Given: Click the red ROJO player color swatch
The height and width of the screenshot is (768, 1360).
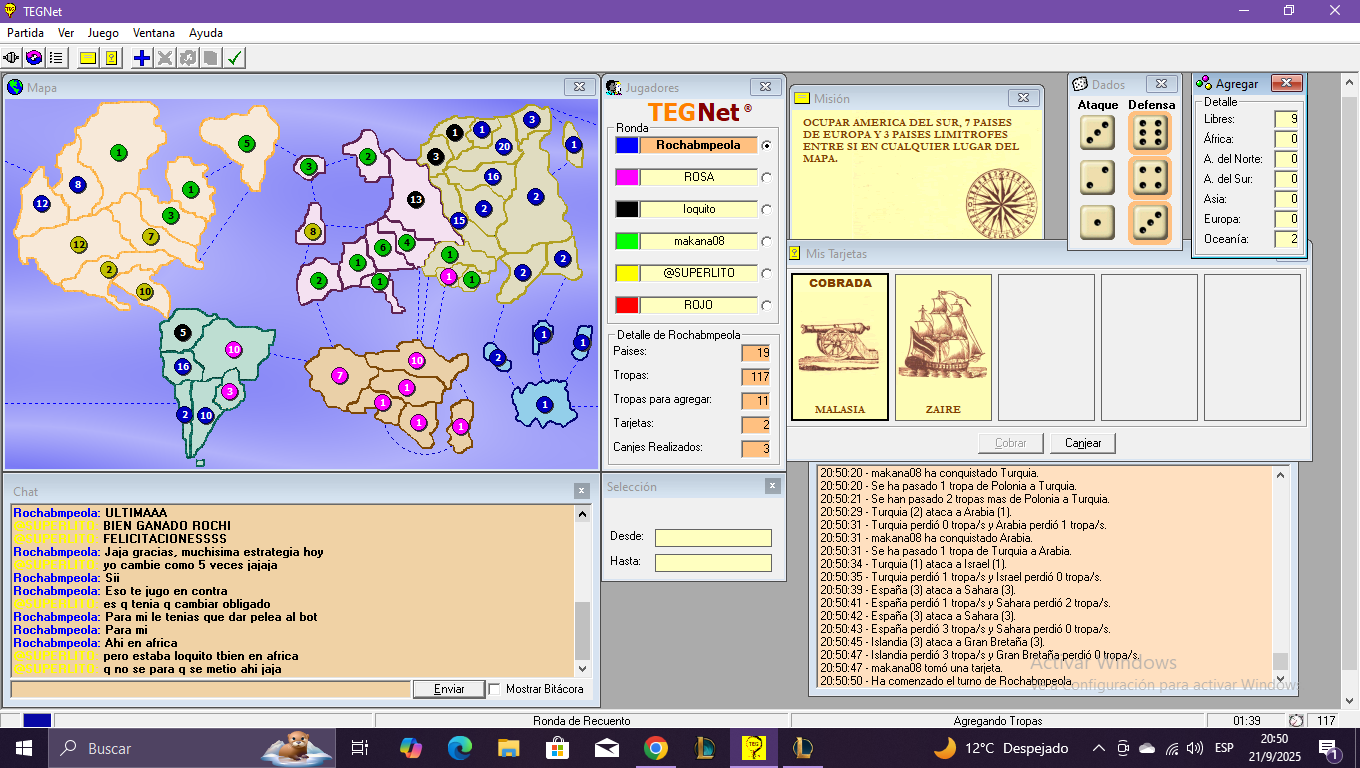Looking at the screenshot, I should [627, 305].
